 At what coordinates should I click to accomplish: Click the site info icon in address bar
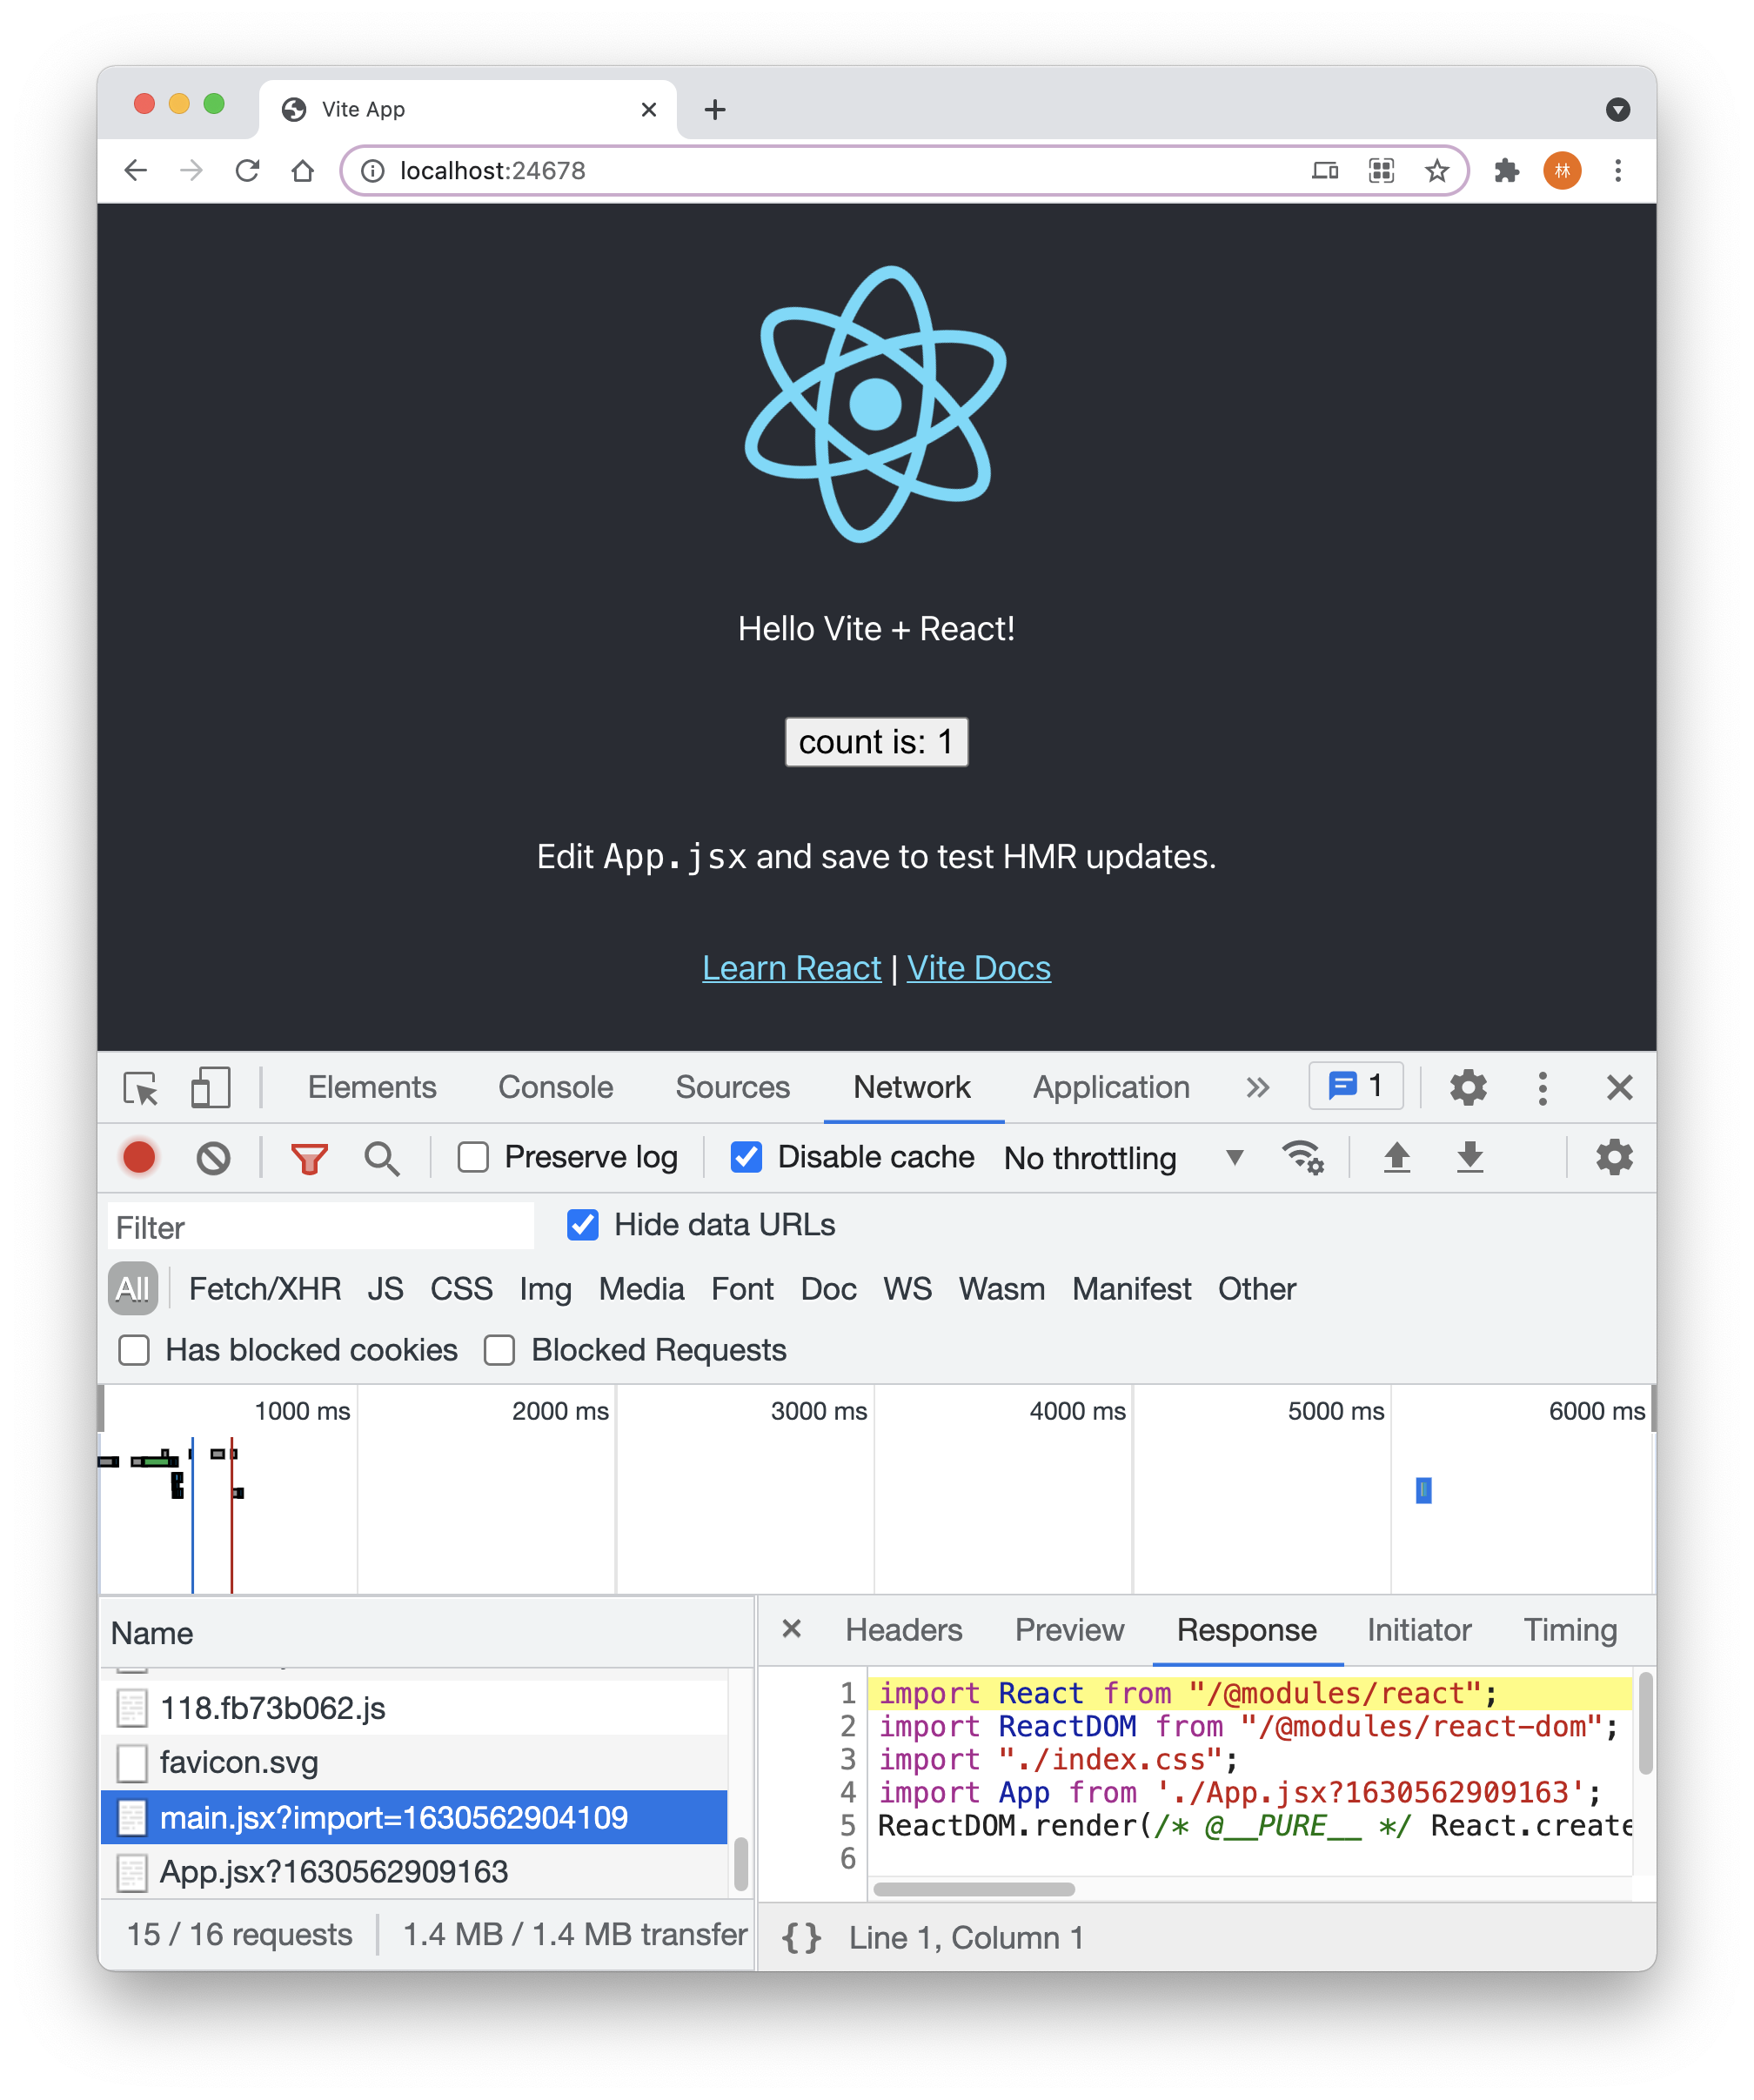(373, 171)
